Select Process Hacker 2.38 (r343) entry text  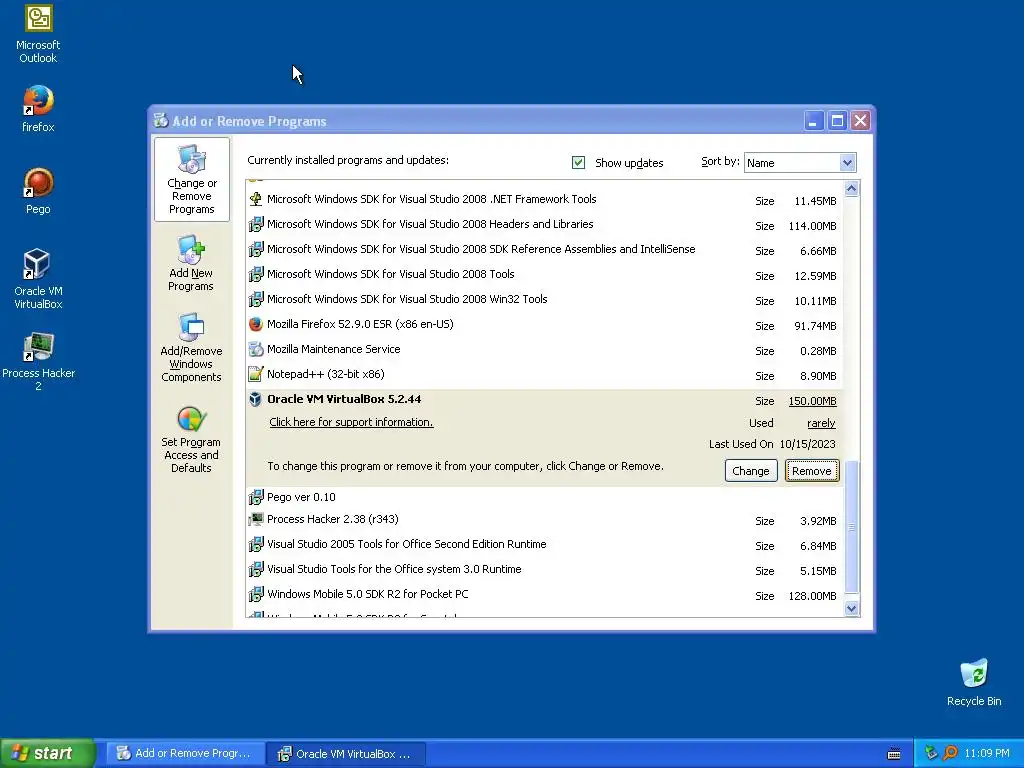pyautogui.click(x=332, y=519)
